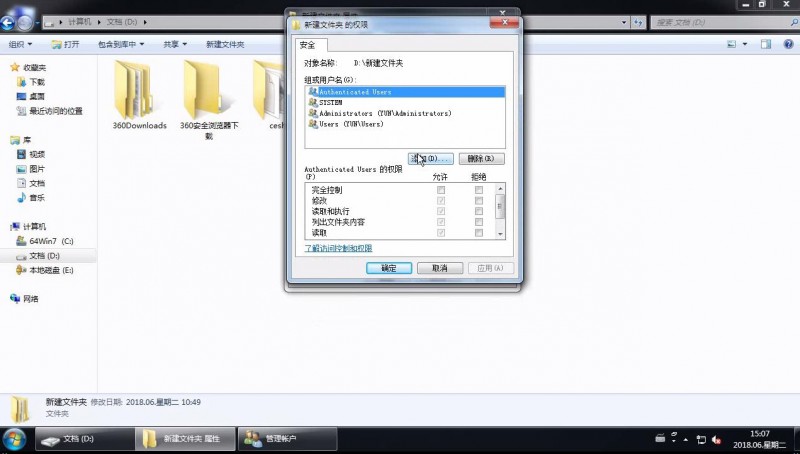The width and height of the screenshot is (800, 454).
Task: Click the network tray icon
Action: [x=701, y=439]
